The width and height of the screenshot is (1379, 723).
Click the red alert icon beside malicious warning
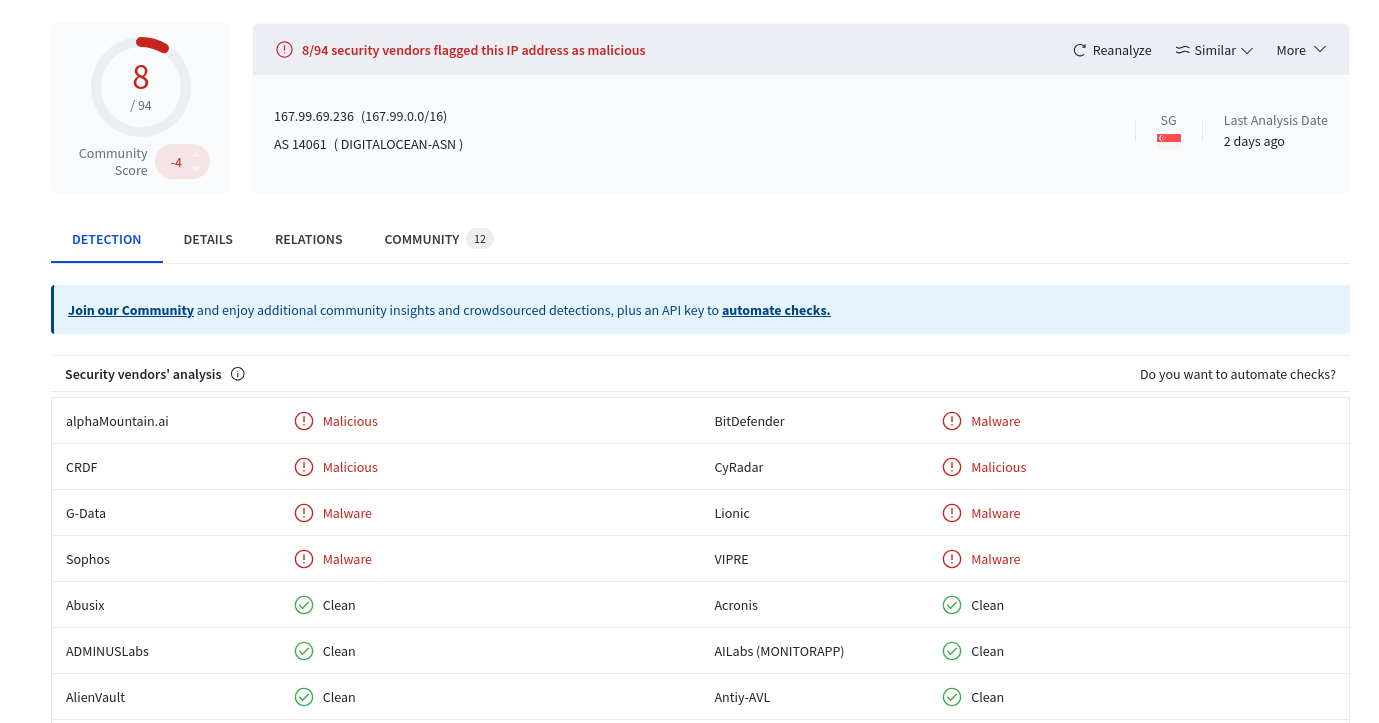(284, 48)
